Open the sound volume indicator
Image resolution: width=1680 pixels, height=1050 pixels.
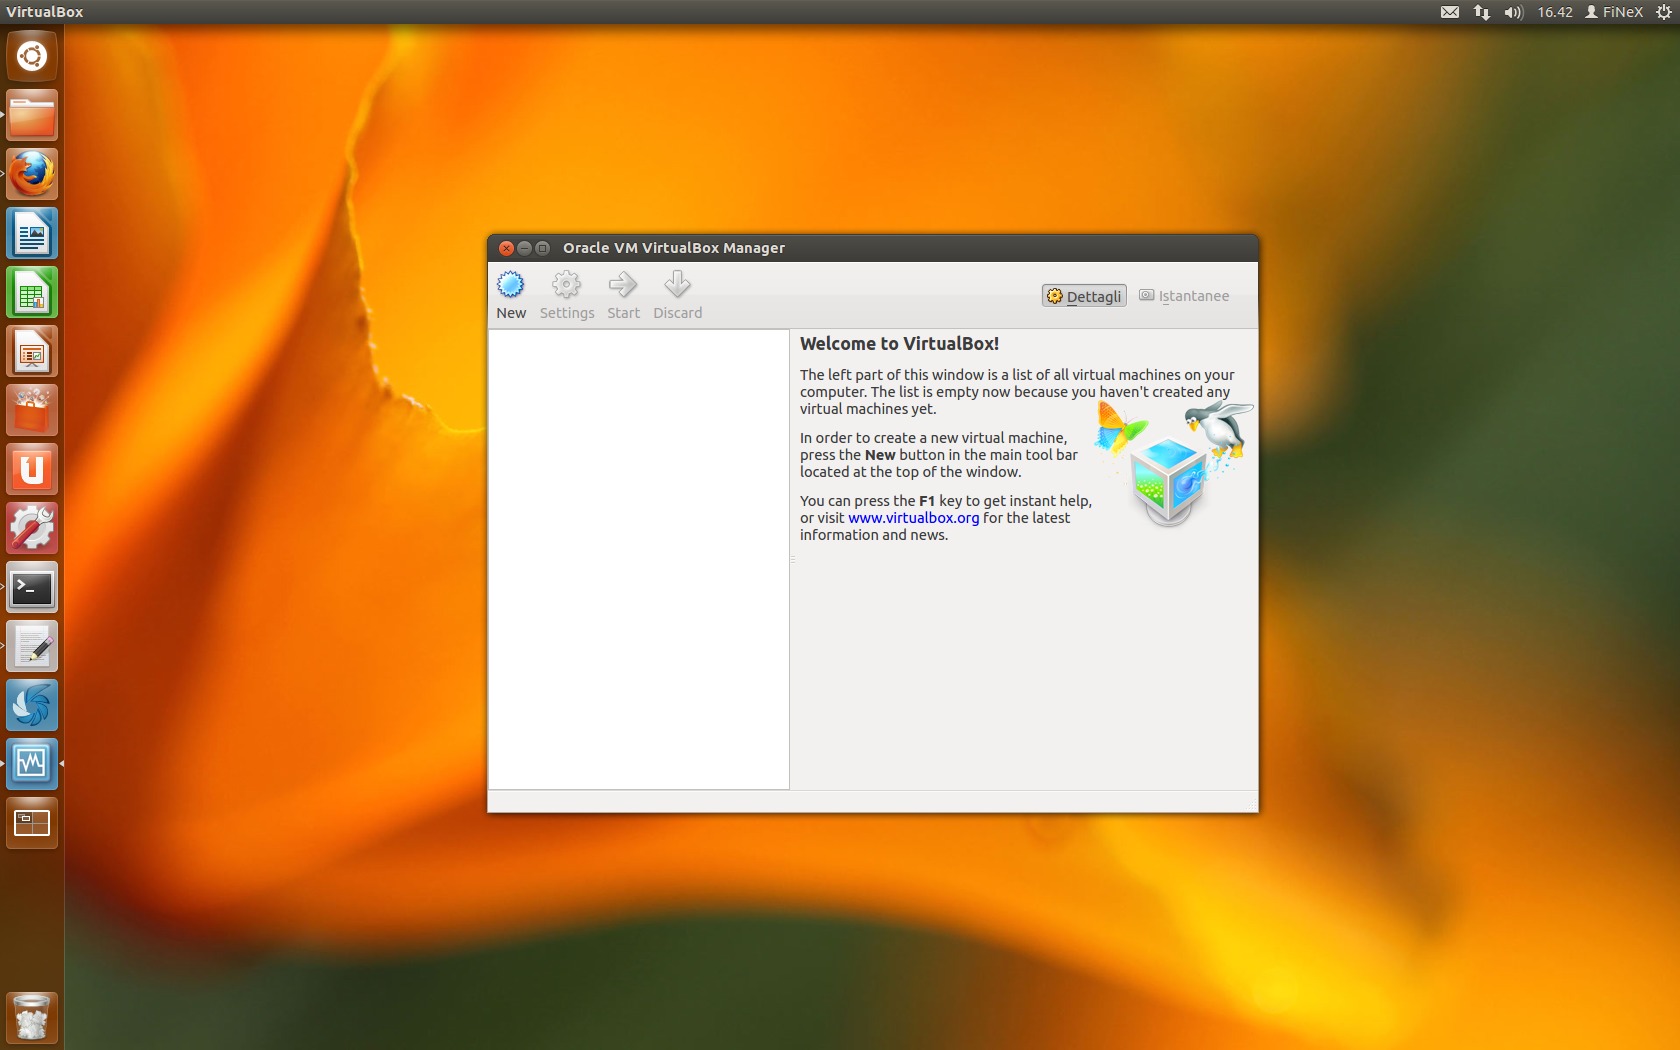point(1513,12)
